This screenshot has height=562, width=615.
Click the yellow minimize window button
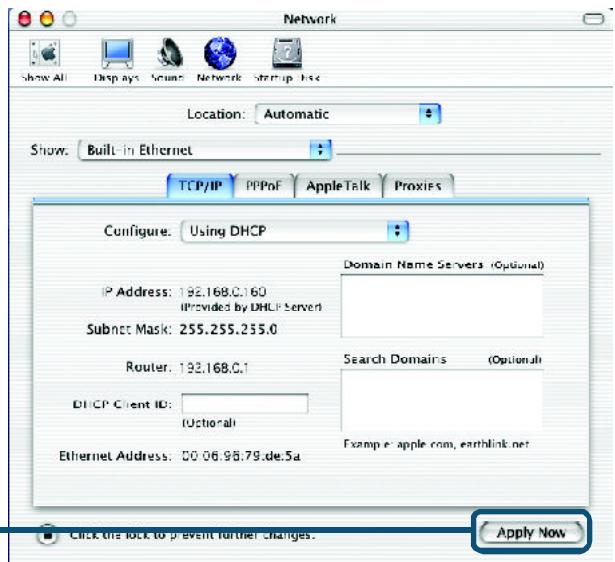47,19
